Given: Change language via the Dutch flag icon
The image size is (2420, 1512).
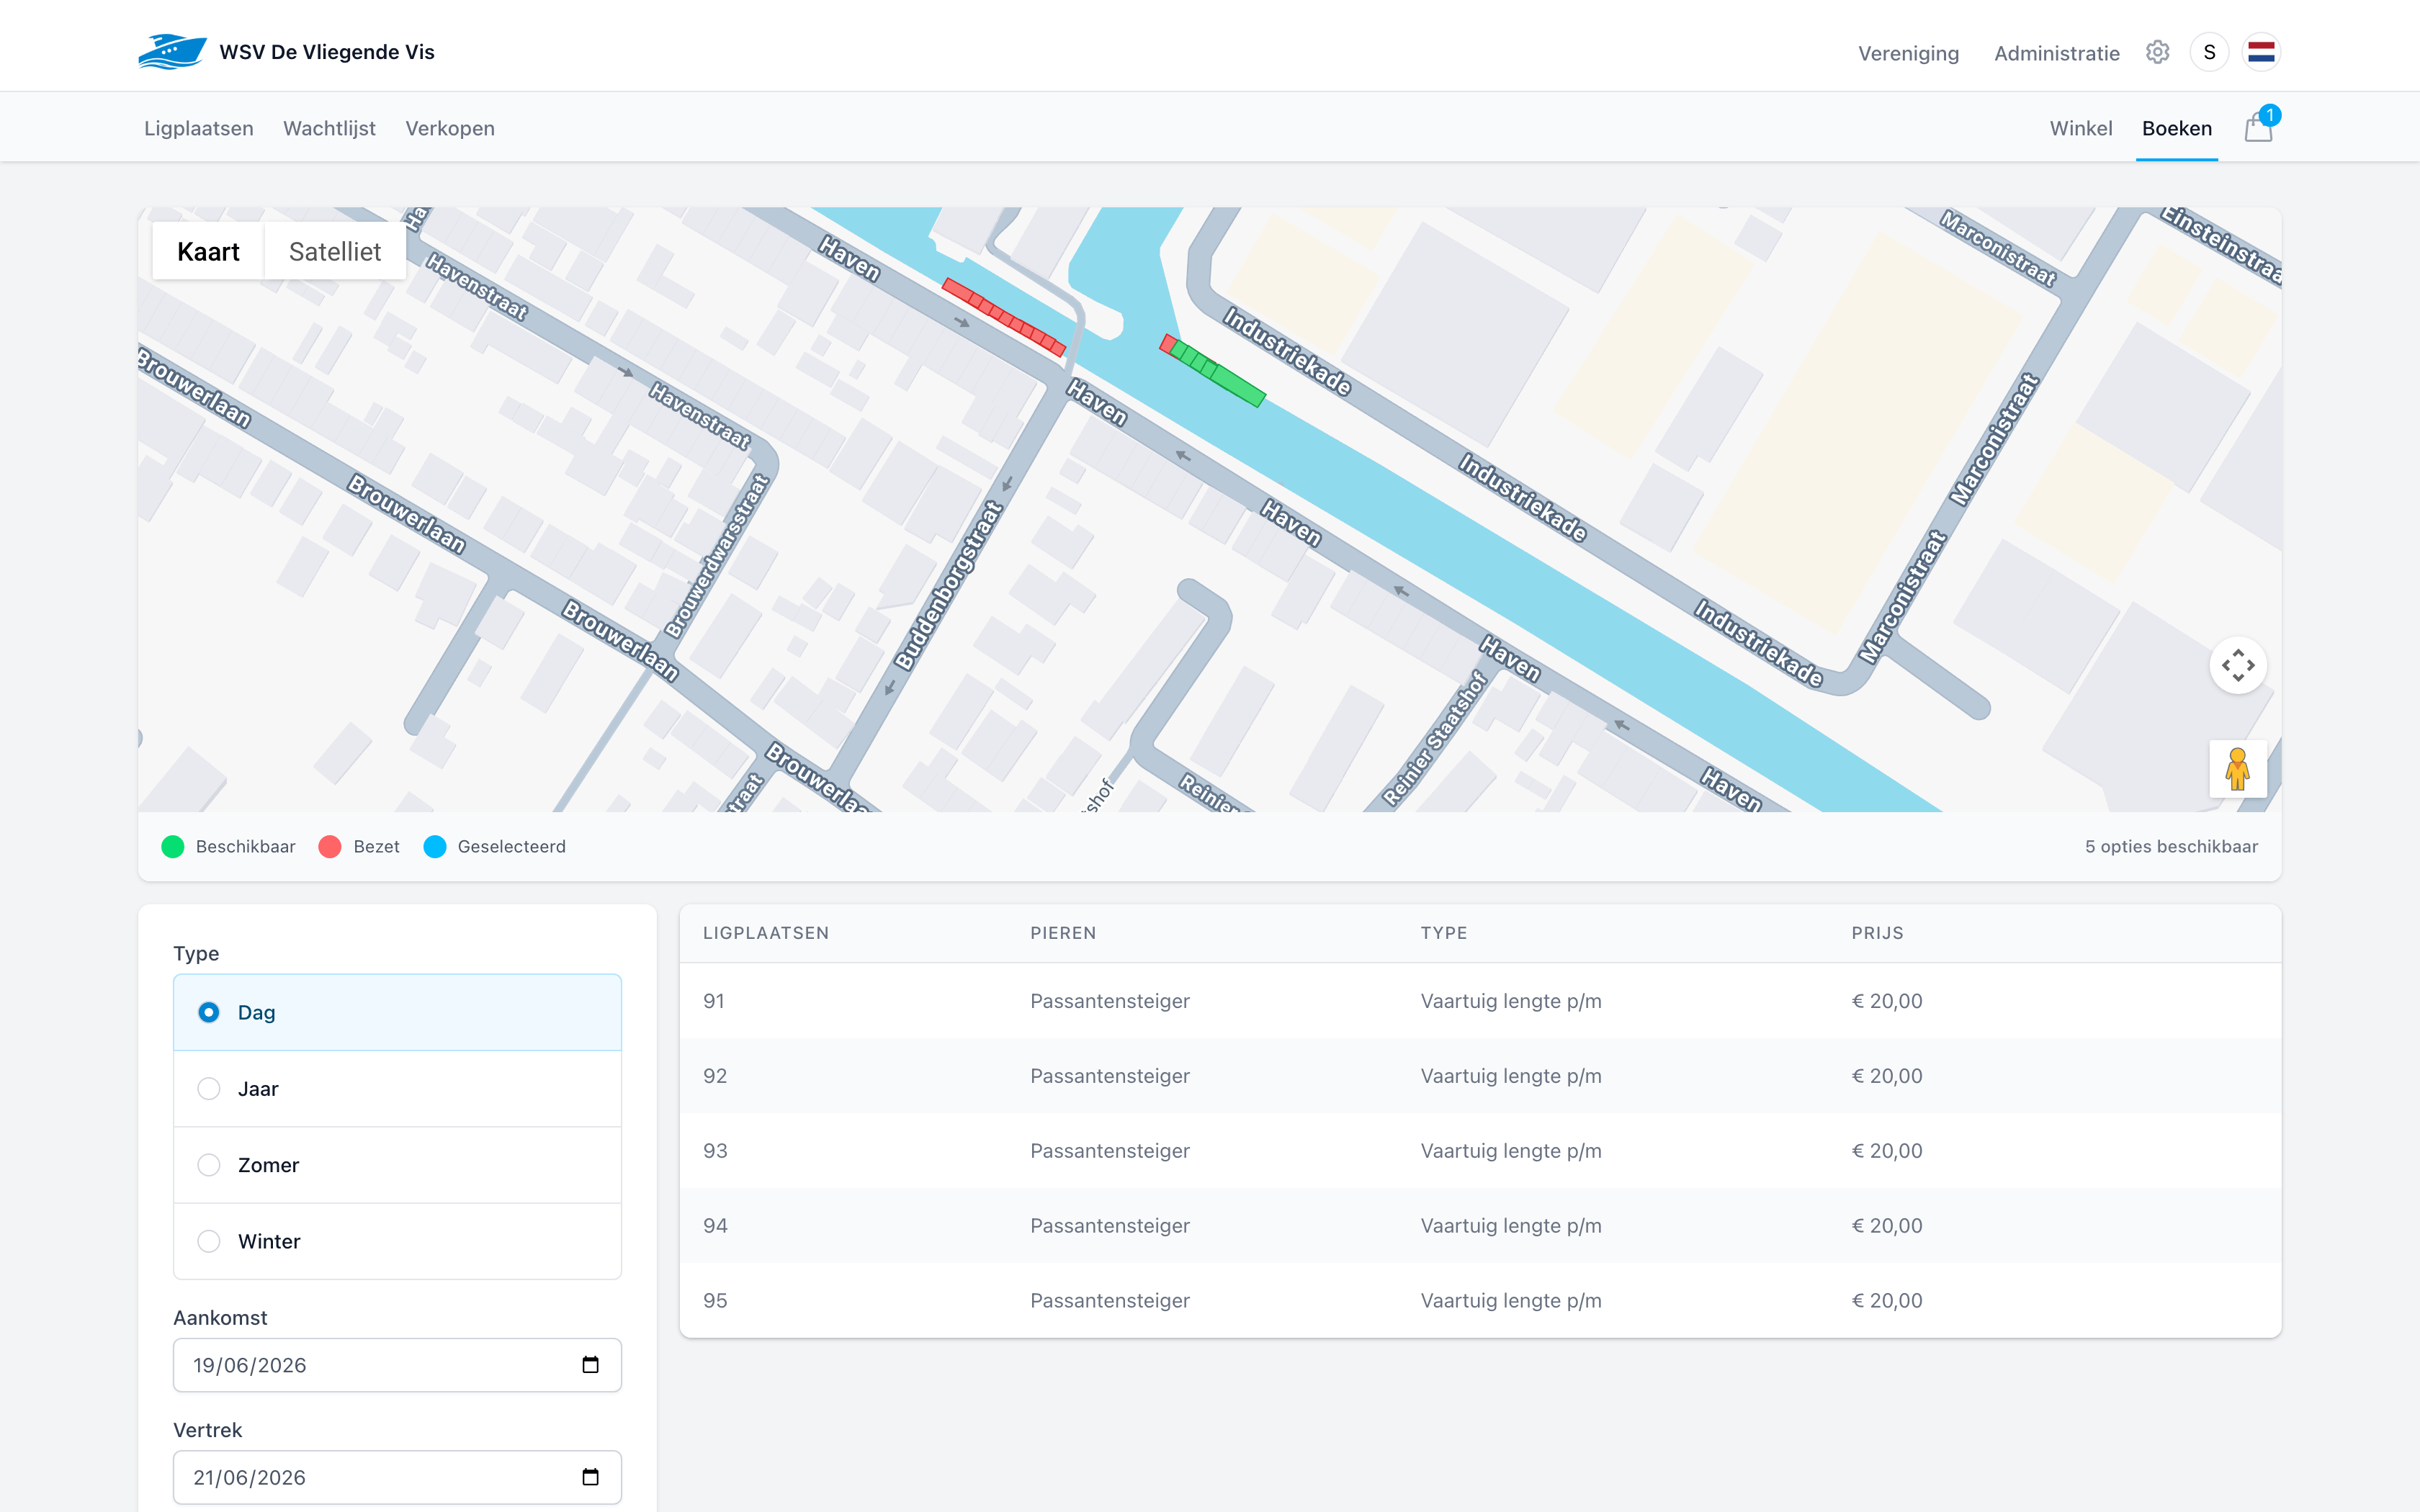Looking at the screenshot, I should coord(2261,52).
